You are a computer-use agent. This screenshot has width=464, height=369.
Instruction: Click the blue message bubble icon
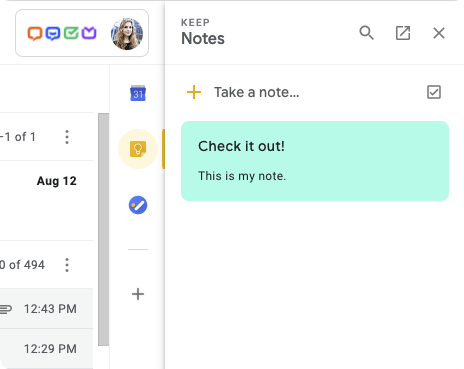point(53,33)
